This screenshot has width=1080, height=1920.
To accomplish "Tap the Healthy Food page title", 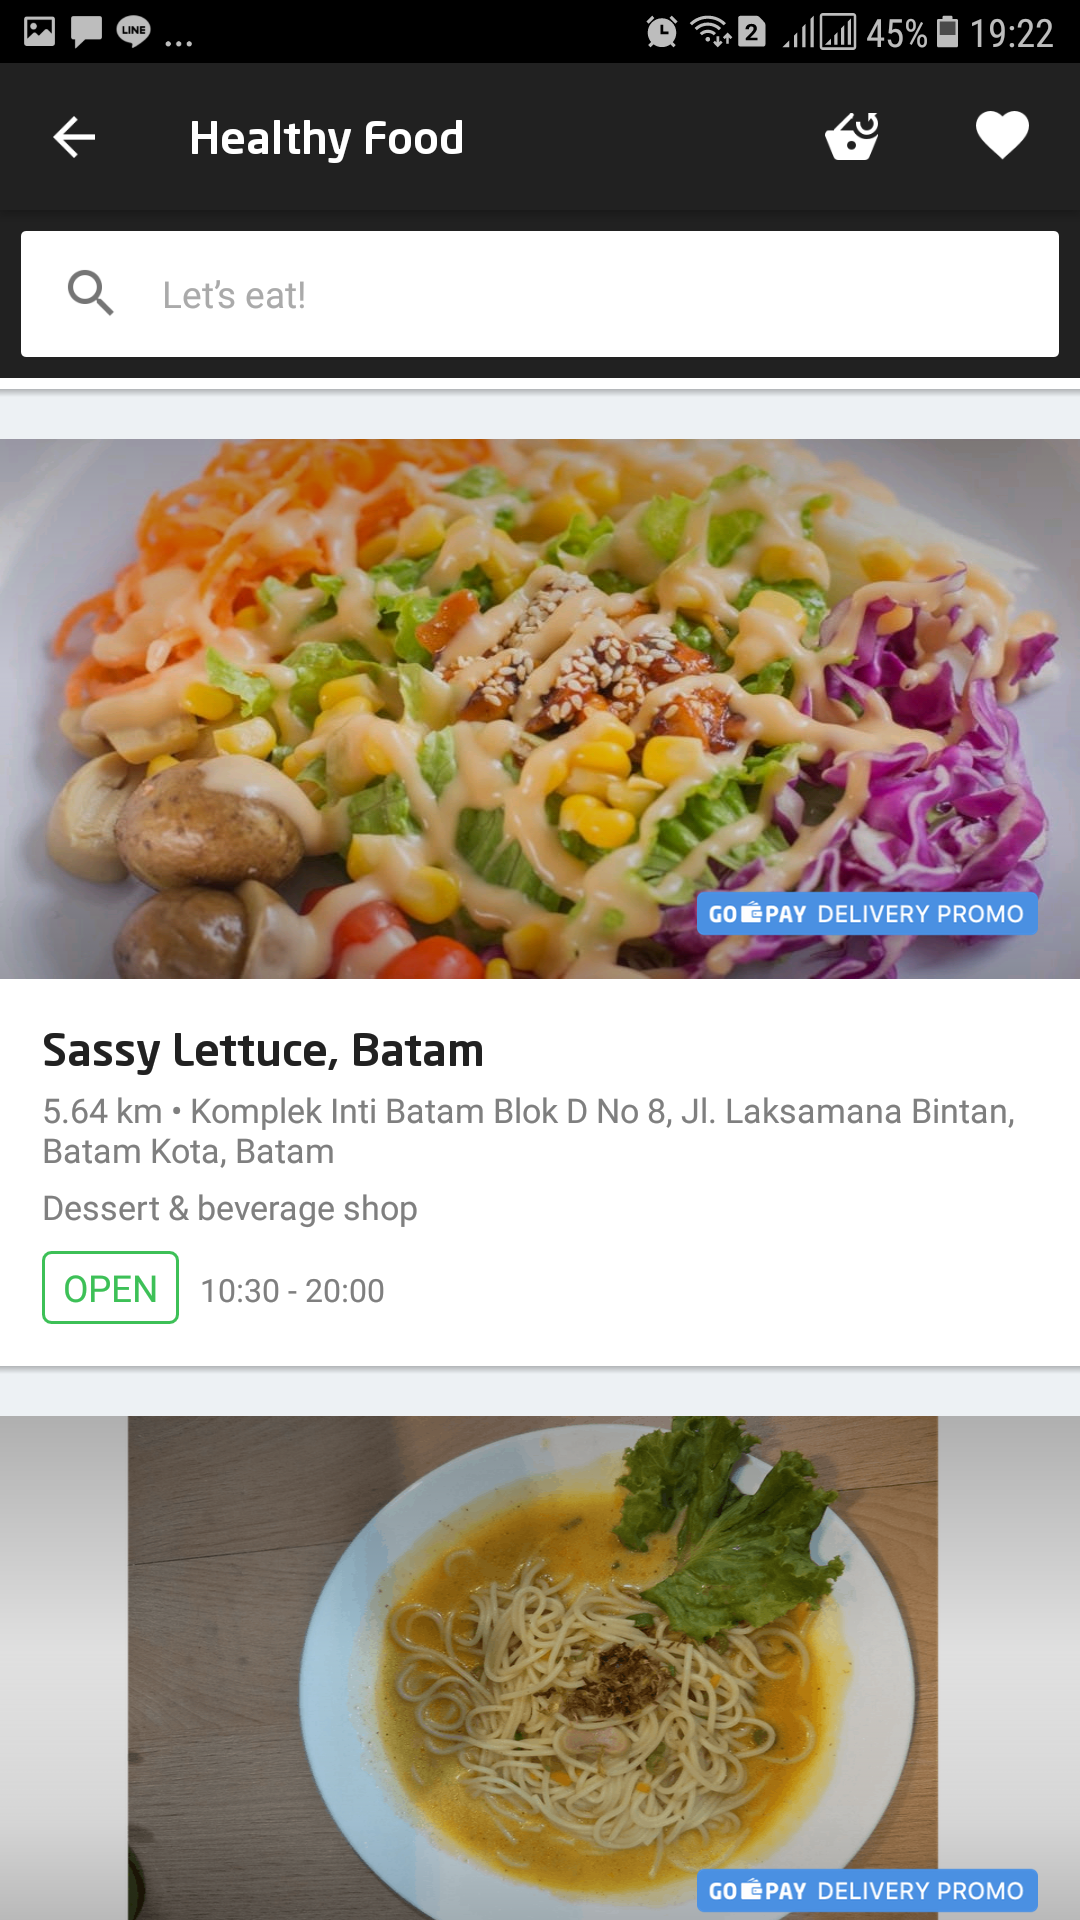I will click(x=326, y=138).
